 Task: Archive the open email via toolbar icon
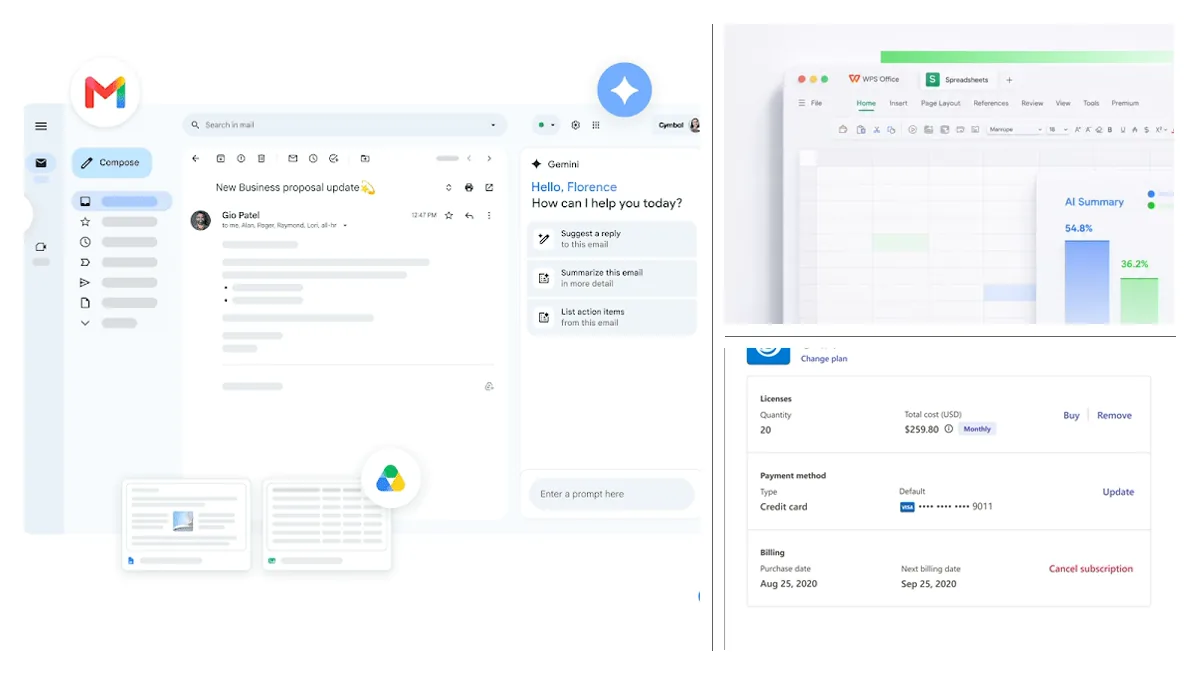tap(221, 158)
